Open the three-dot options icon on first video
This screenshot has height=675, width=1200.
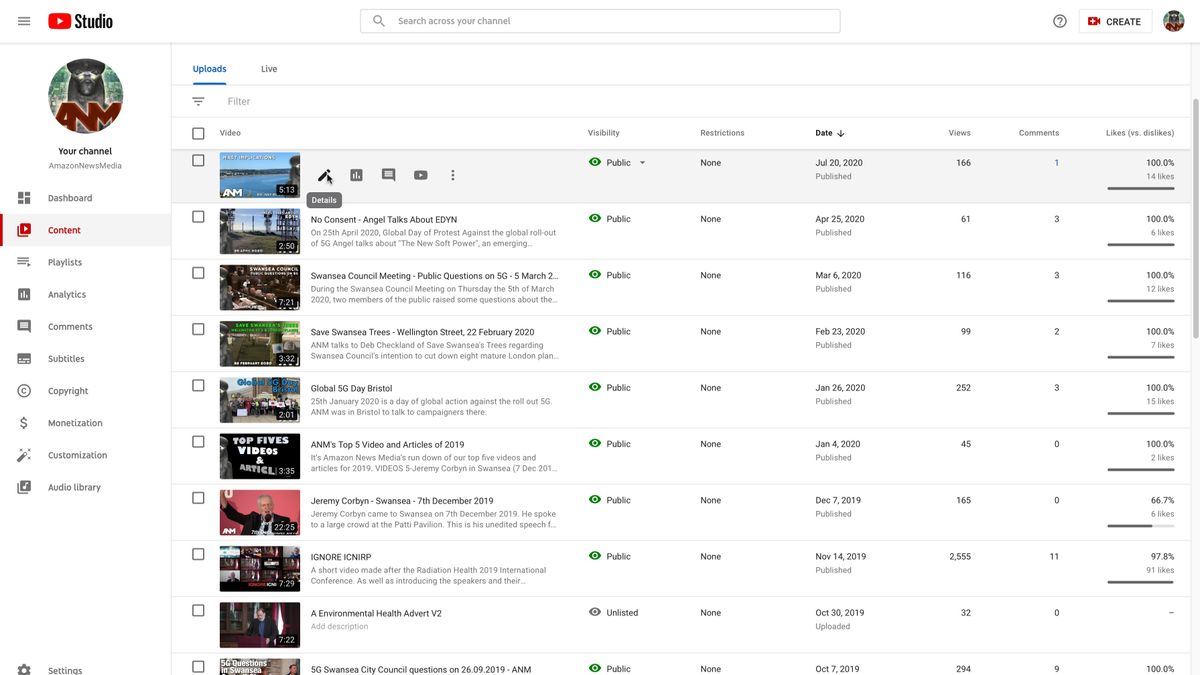[451, 175]
